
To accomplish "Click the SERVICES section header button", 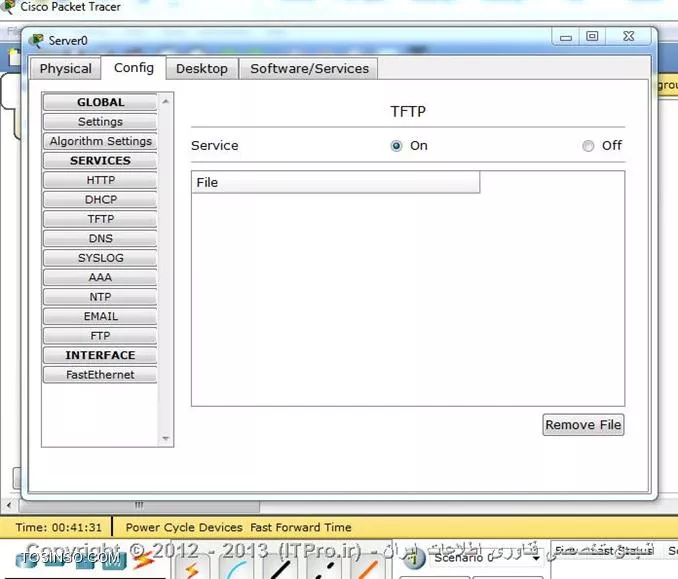I will pos(100,161).
